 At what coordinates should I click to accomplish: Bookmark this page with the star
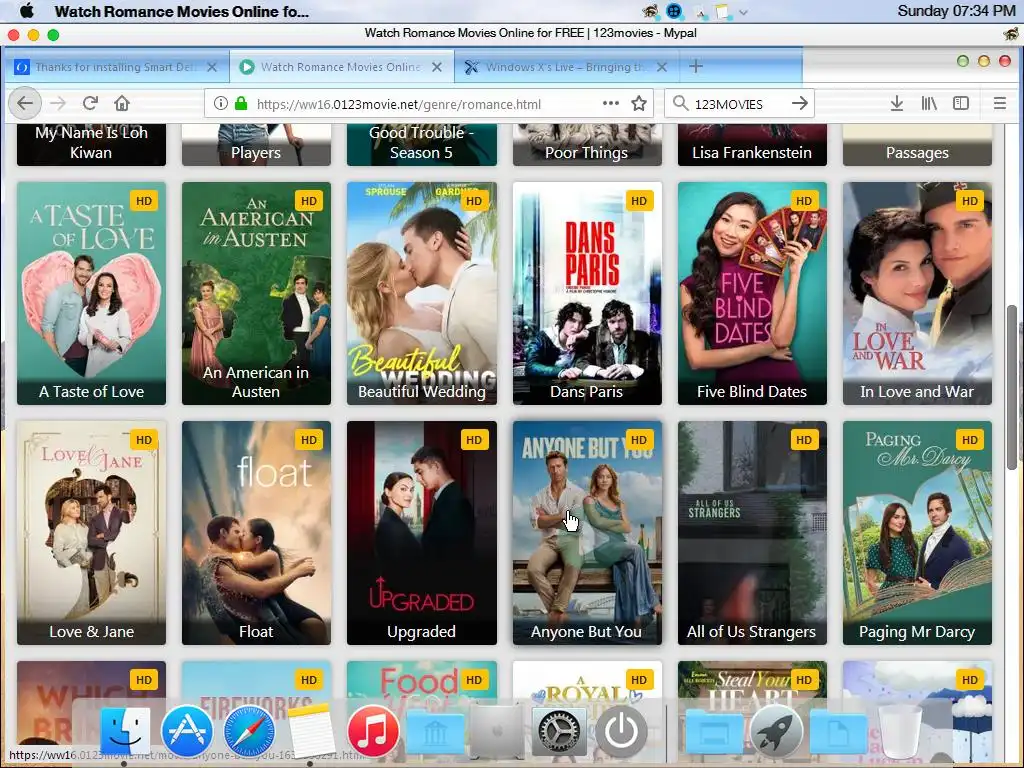click(x=639, y=103)
